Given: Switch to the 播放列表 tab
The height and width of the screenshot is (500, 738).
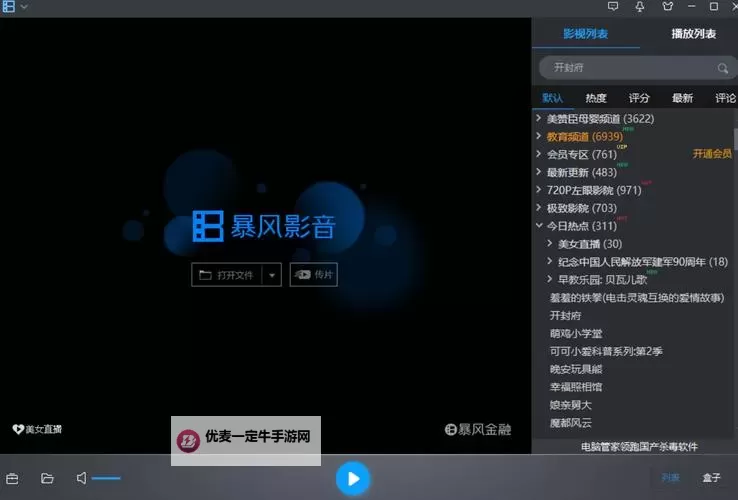Looking at the screenshot, I should (x=693, y=33).
